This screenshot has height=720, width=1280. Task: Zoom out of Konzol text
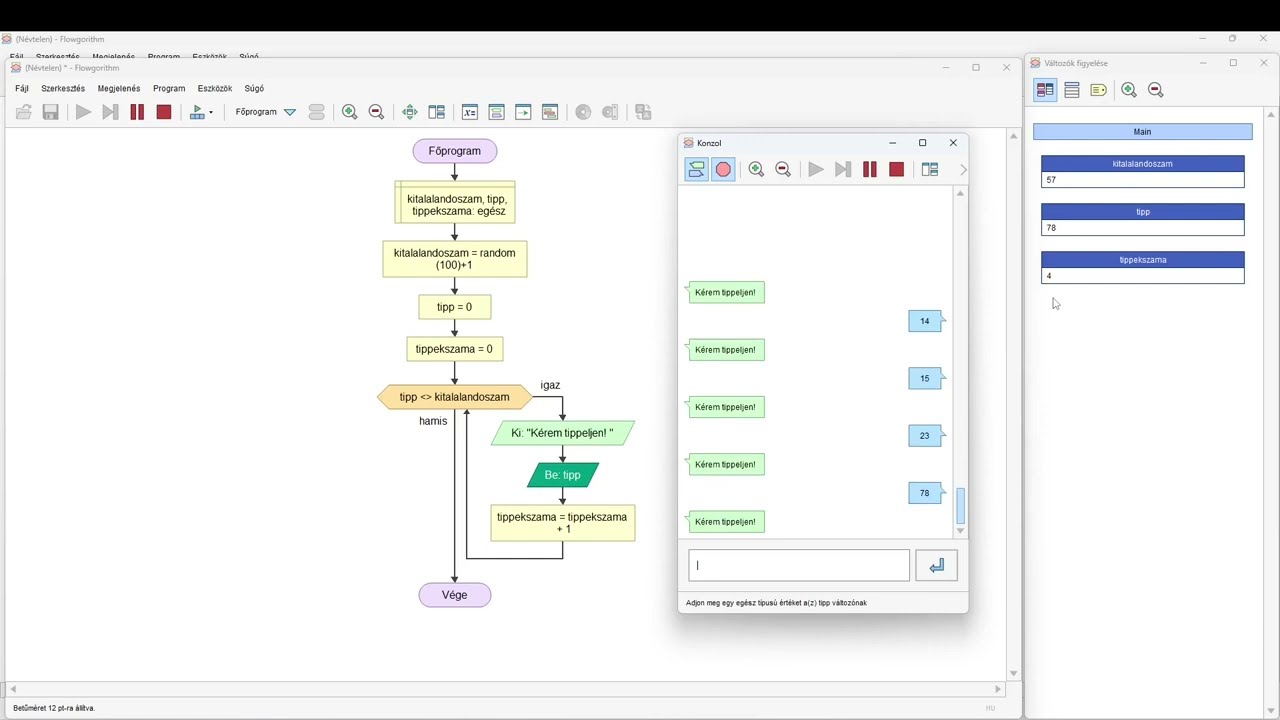[783, 170]
